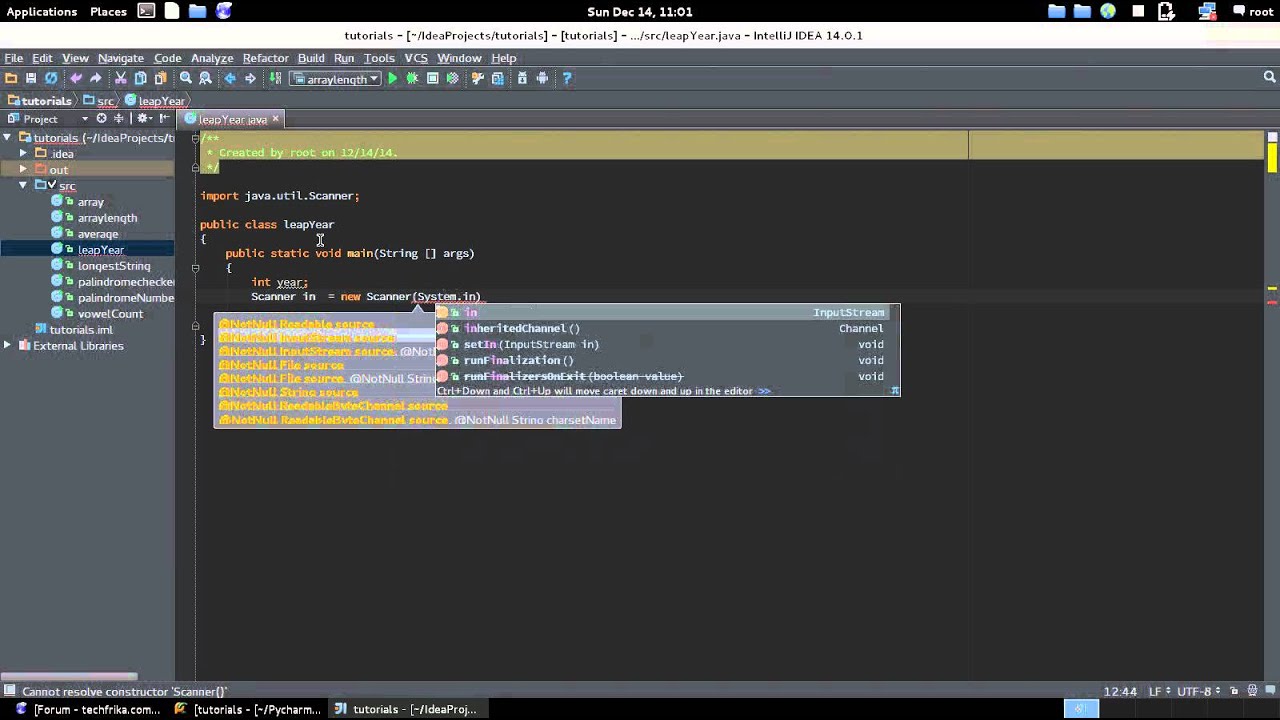The image size is (1280, 720).
Task: Expand out folder node
Action: pos(24,170)
